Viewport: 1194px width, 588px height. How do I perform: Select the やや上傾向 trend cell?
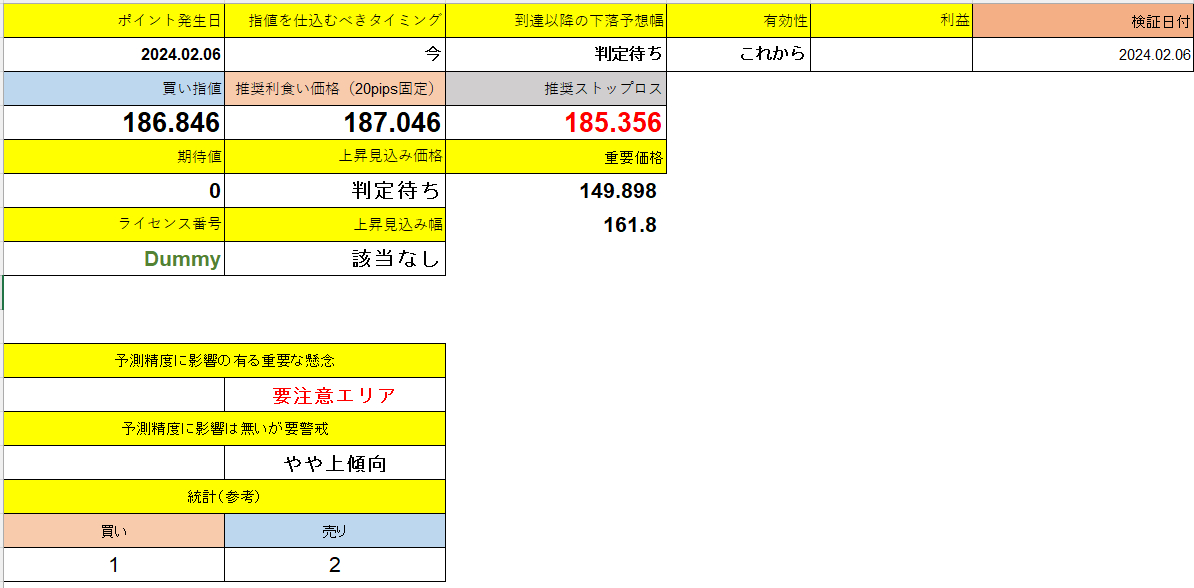pos(335,462)
